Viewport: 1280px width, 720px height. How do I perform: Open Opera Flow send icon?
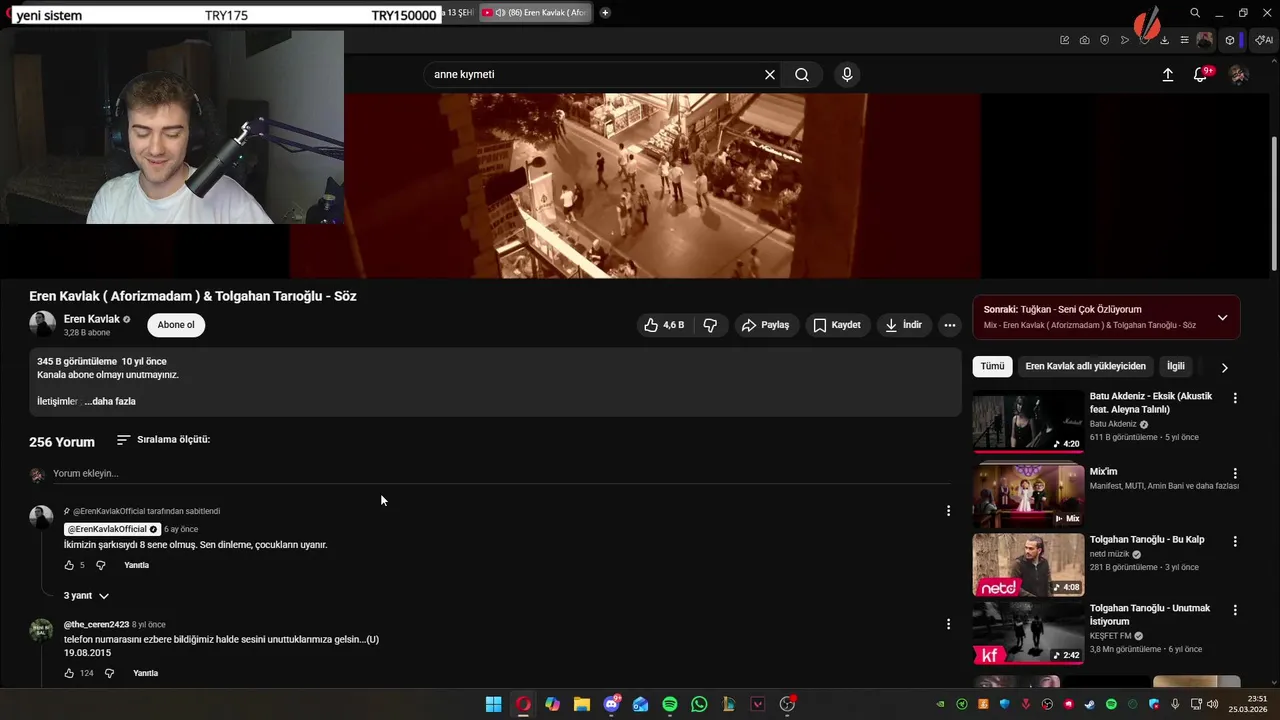[x=1124, y=40]
